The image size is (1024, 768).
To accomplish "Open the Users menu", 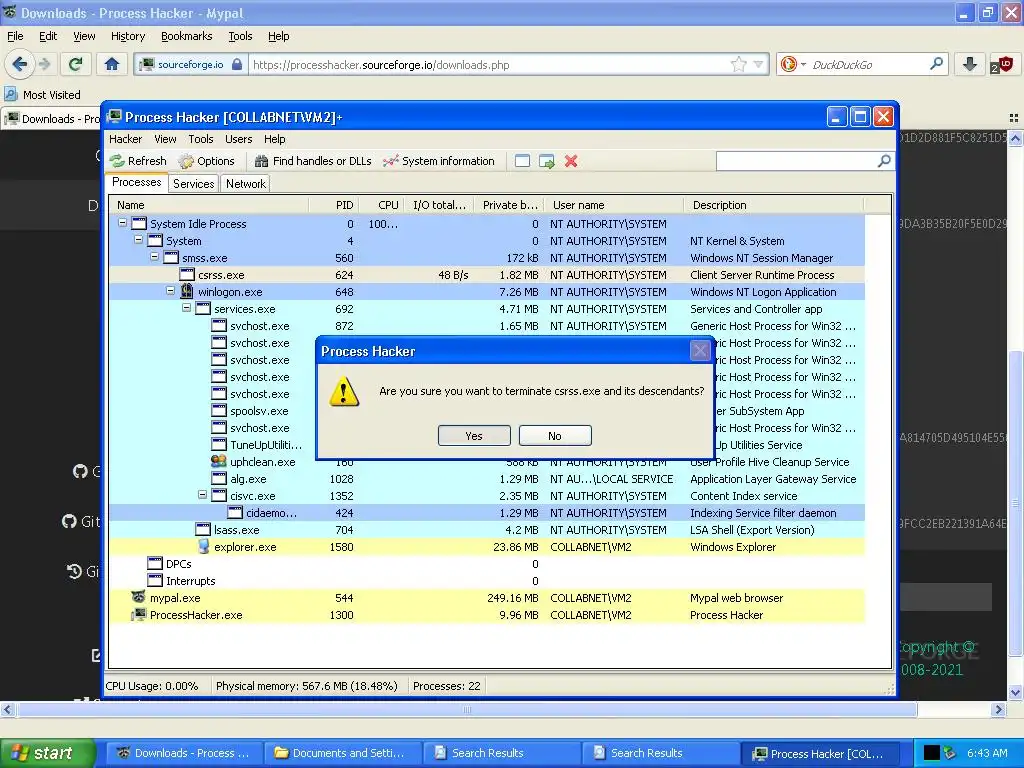I will (238, 139).
